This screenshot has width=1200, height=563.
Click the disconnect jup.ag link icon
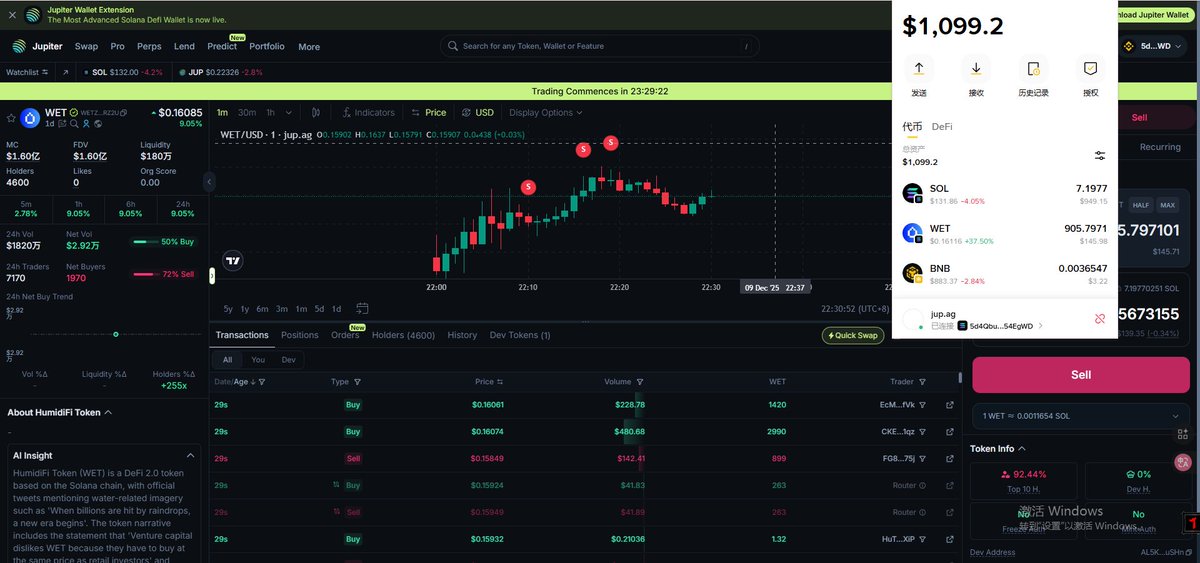pos(1100,319)
